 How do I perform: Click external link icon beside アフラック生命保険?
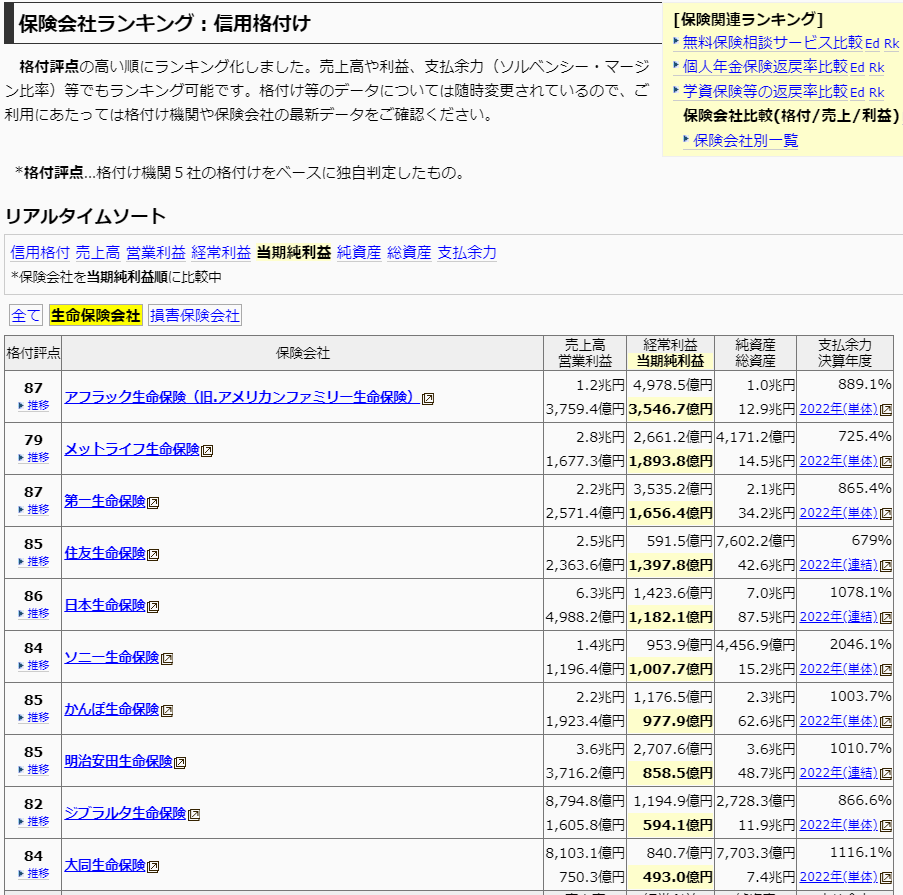[x=428, y=399]
